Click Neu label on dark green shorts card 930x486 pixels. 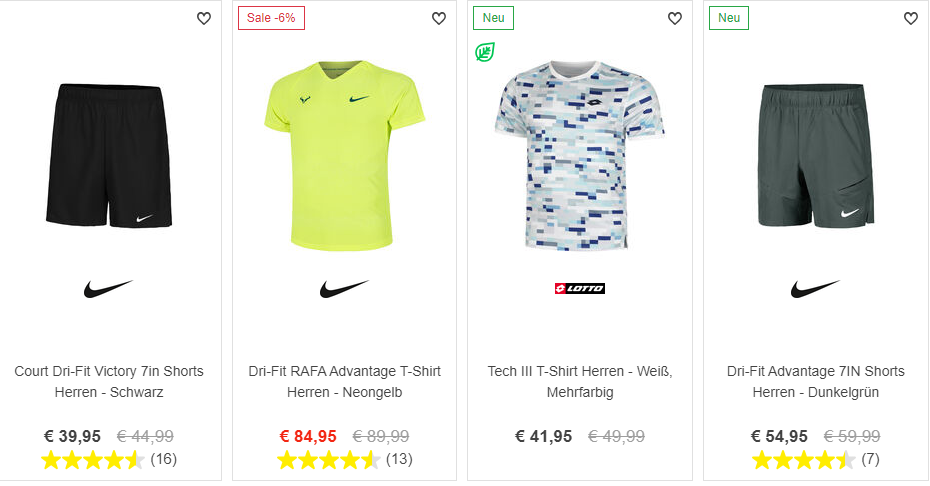[729, 18]
